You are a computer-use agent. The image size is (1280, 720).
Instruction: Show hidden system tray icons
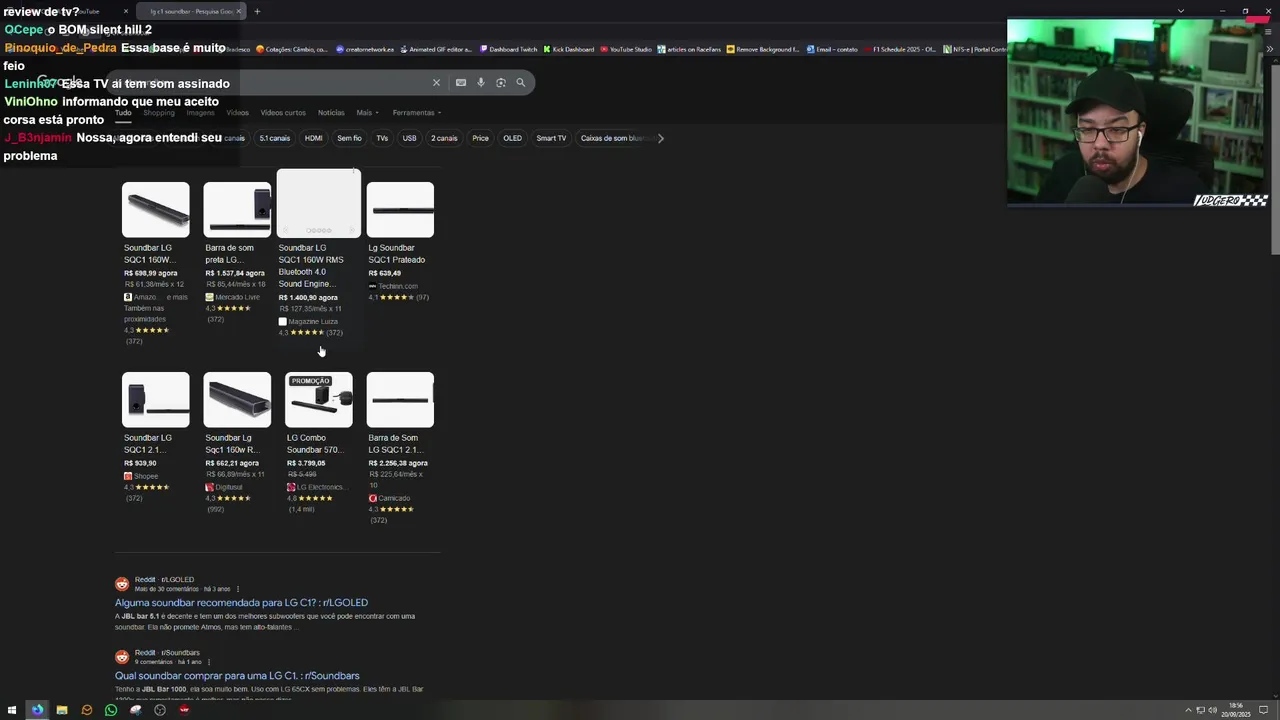1188,710
